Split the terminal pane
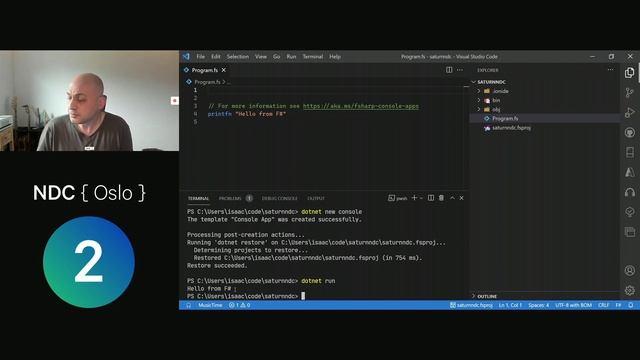 [431, 198]
